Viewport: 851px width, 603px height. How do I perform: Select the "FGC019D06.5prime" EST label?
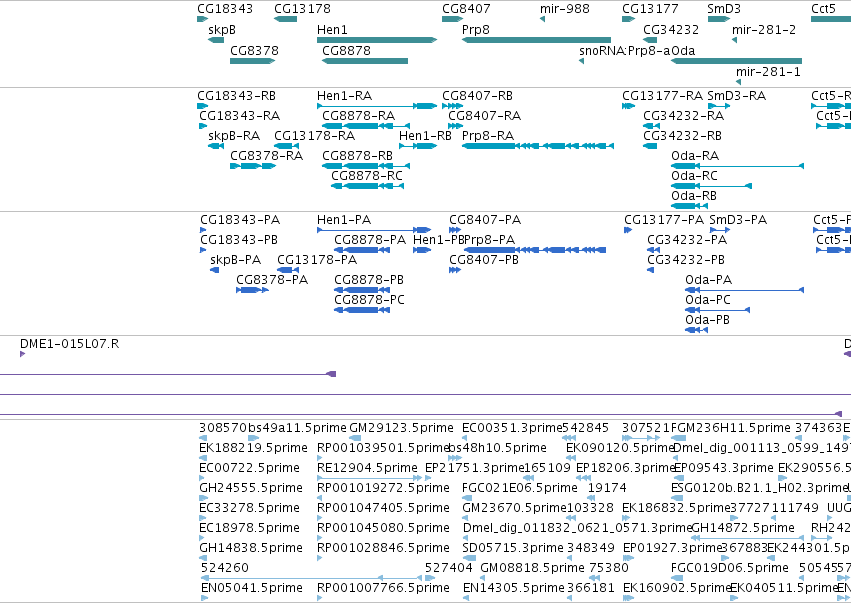point(729,569)
